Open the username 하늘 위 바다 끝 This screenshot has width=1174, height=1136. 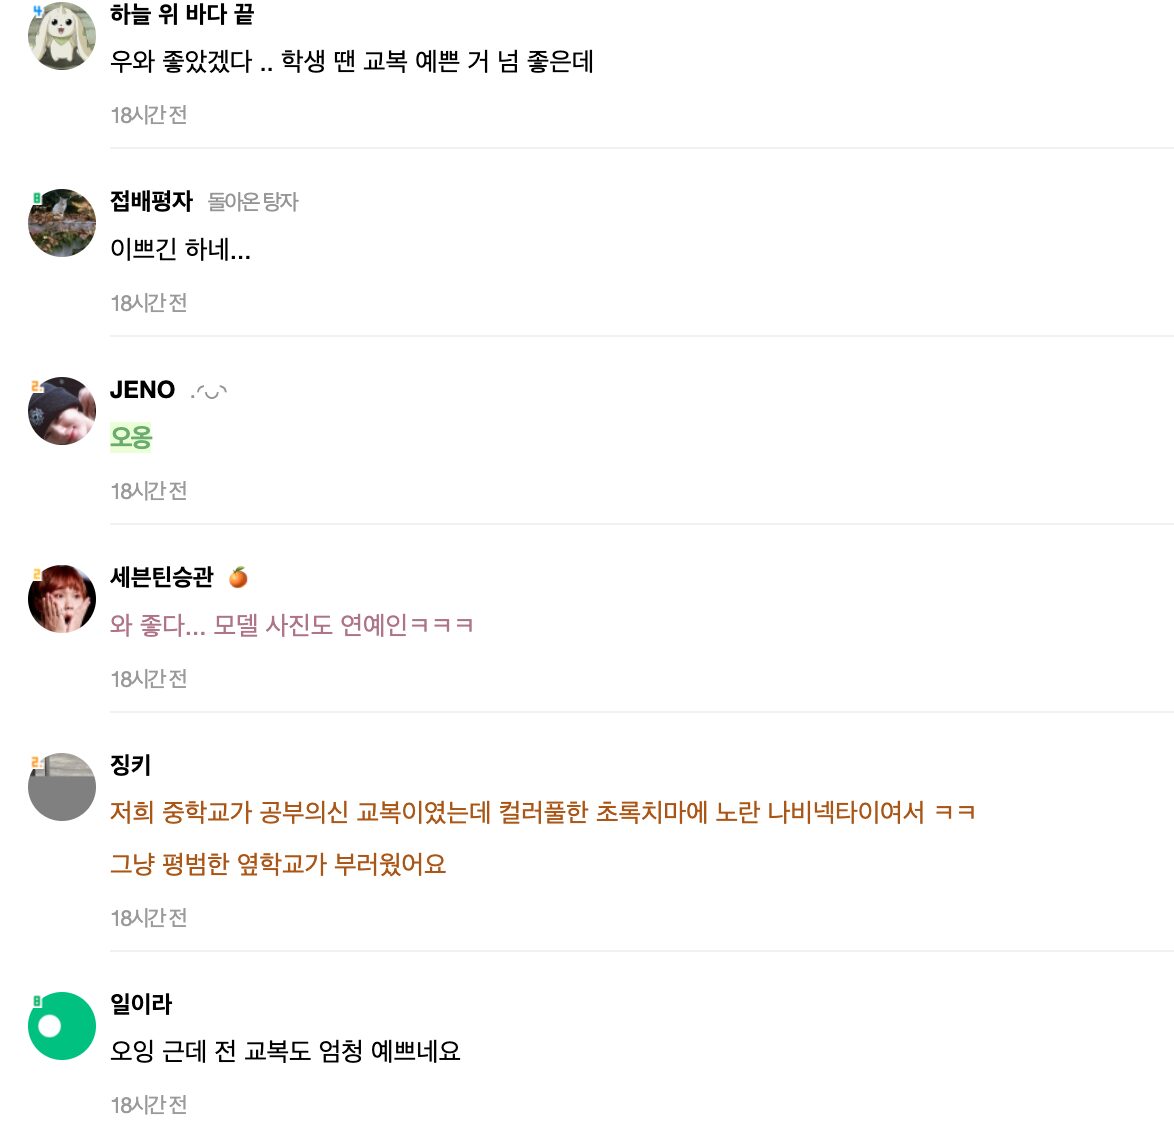coord(181,14)
